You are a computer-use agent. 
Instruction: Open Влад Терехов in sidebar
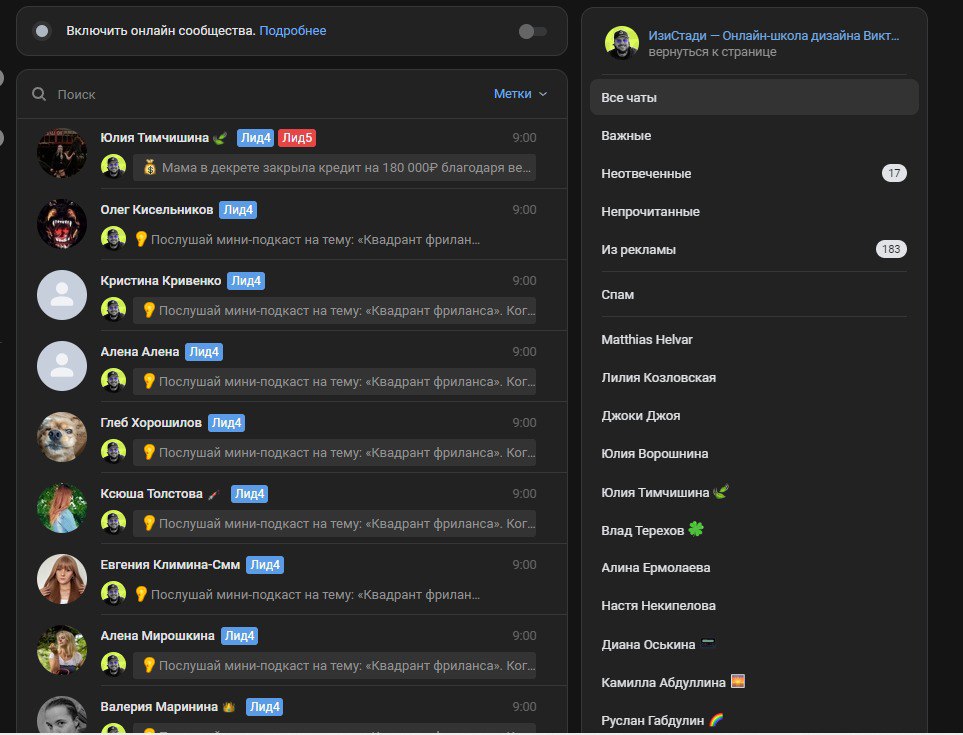[754, 531]
